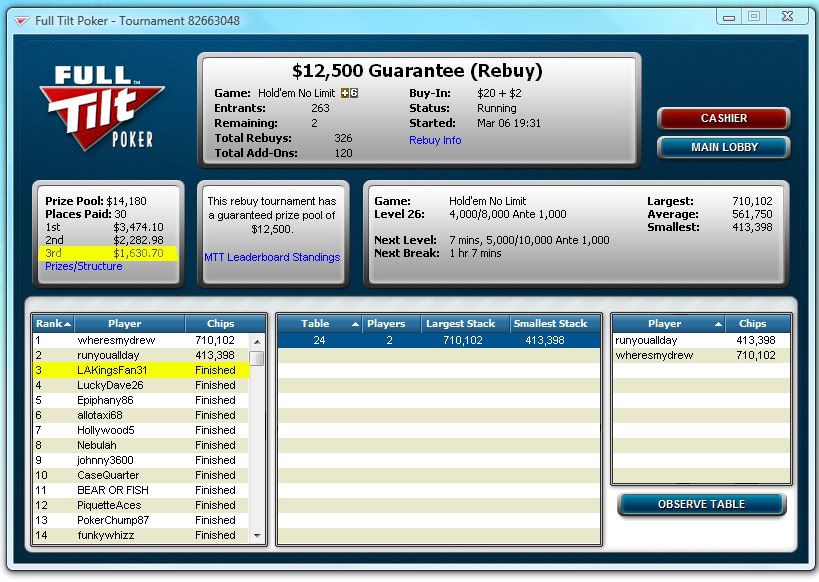Image resolution: width=819 pixels, height=582 pixels.
Task: Click the Buy-In value $20 + $2
Action: click(x=499, y=93)
